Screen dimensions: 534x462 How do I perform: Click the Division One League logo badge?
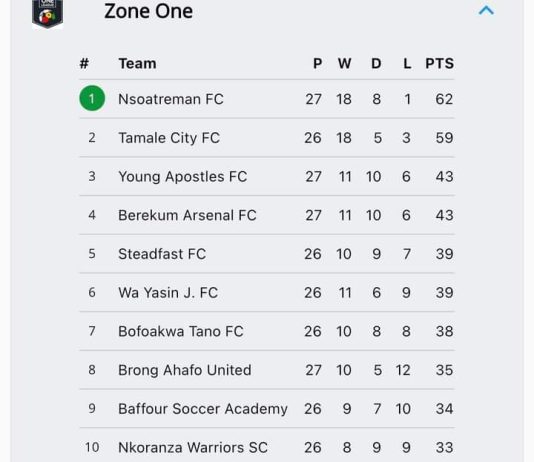[x=47, y=13]
